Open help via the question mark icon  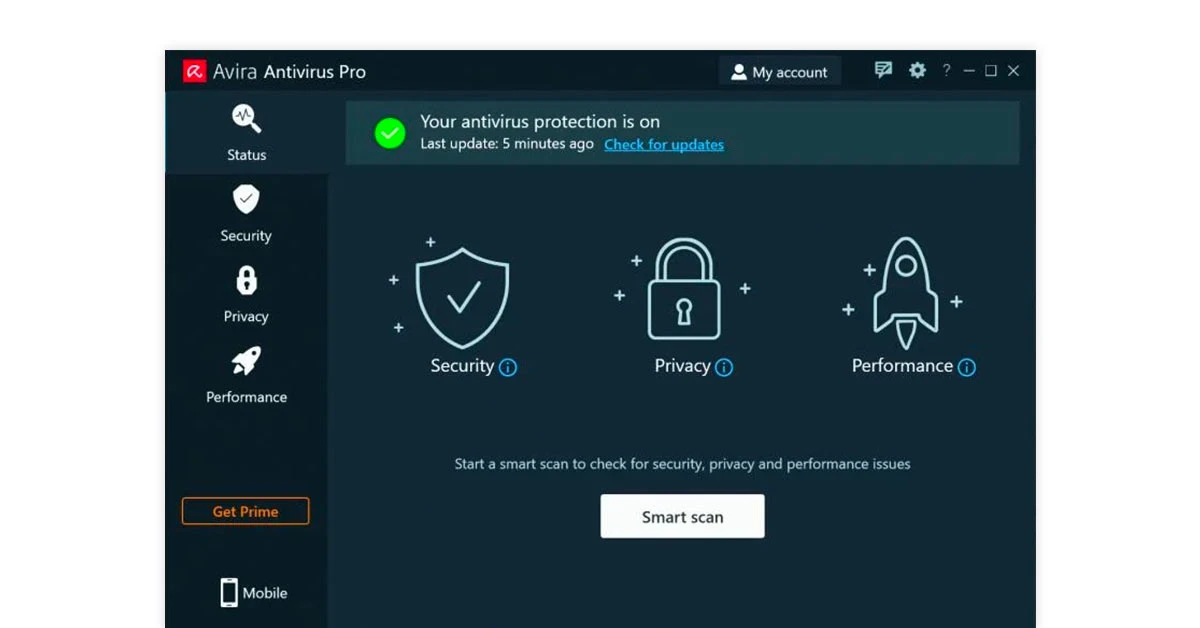946,70
